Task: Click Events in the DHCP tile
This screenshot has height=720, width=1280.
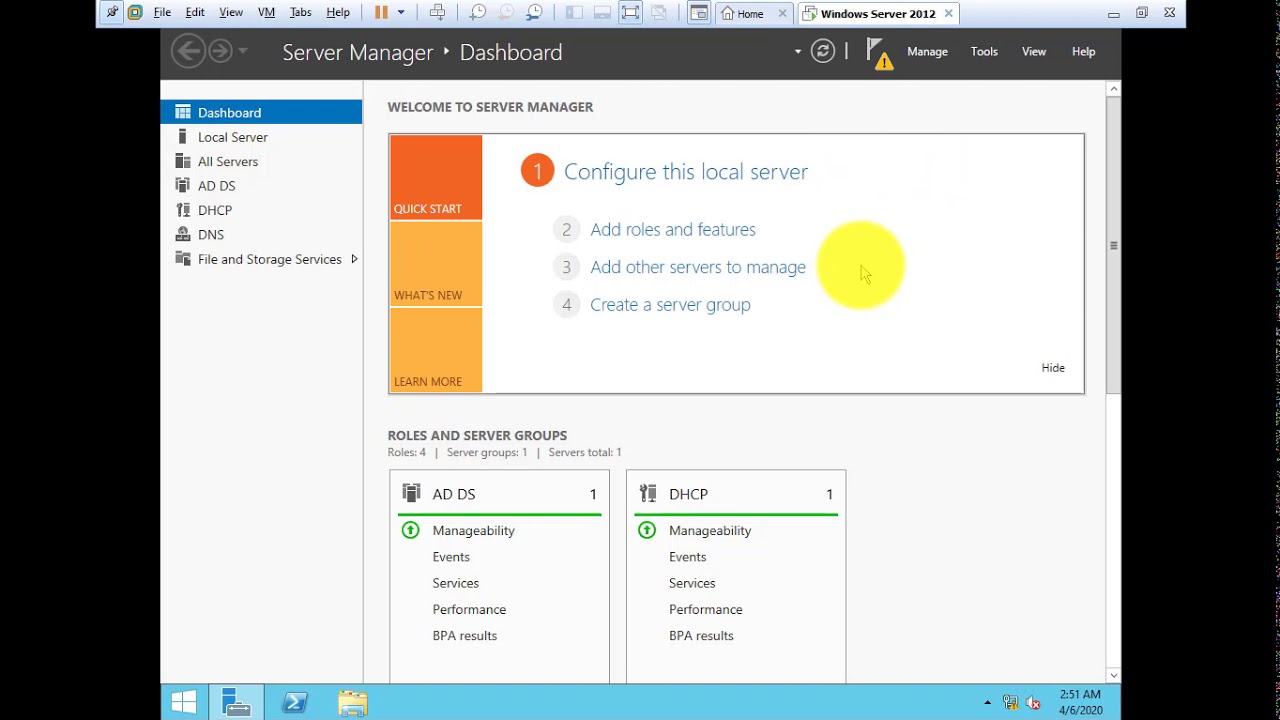Action: pyautogui.click(x=687, y=557)
